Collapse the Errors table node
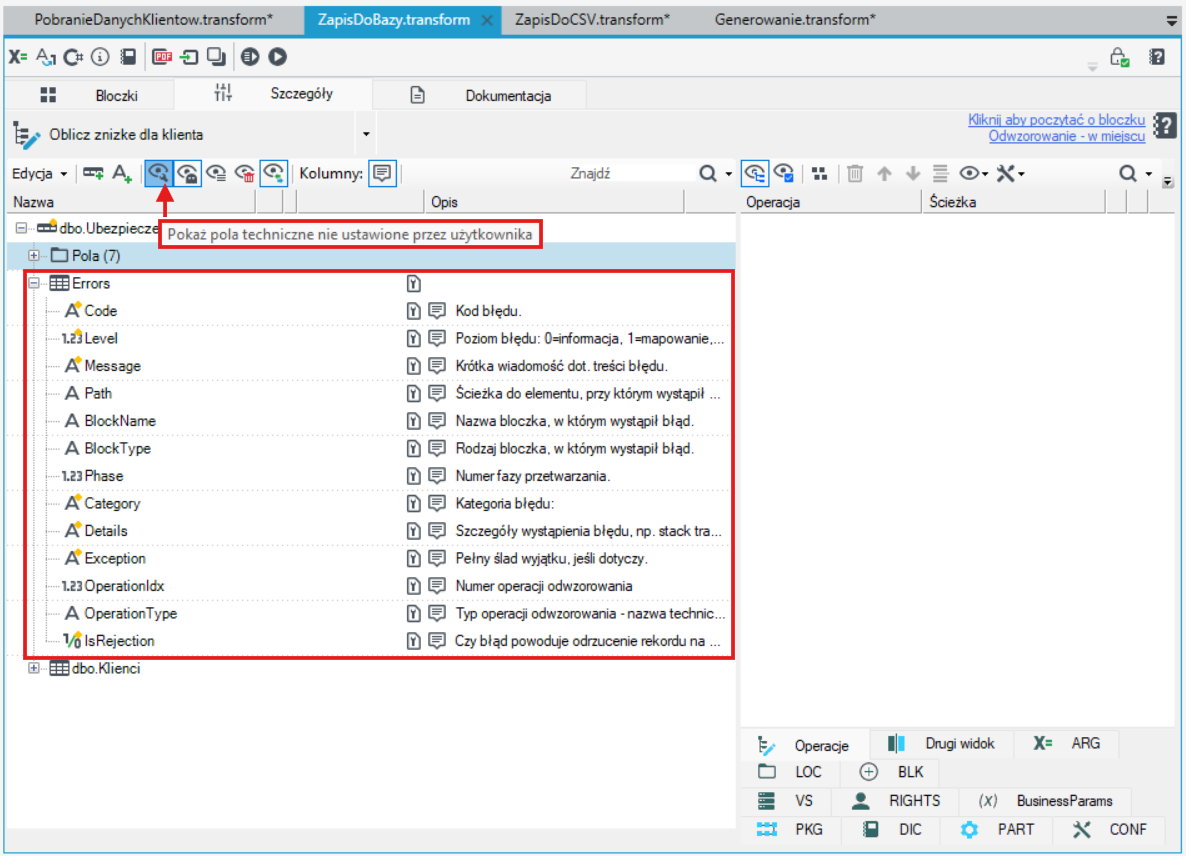This screenshot has width=1186, height=856. (x=34, y=284)
